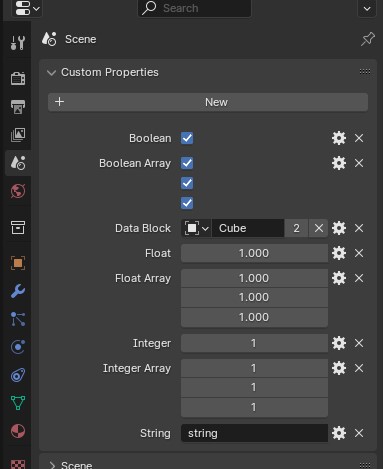Toggle the second Boolean Array checkbox

[187, 183]
